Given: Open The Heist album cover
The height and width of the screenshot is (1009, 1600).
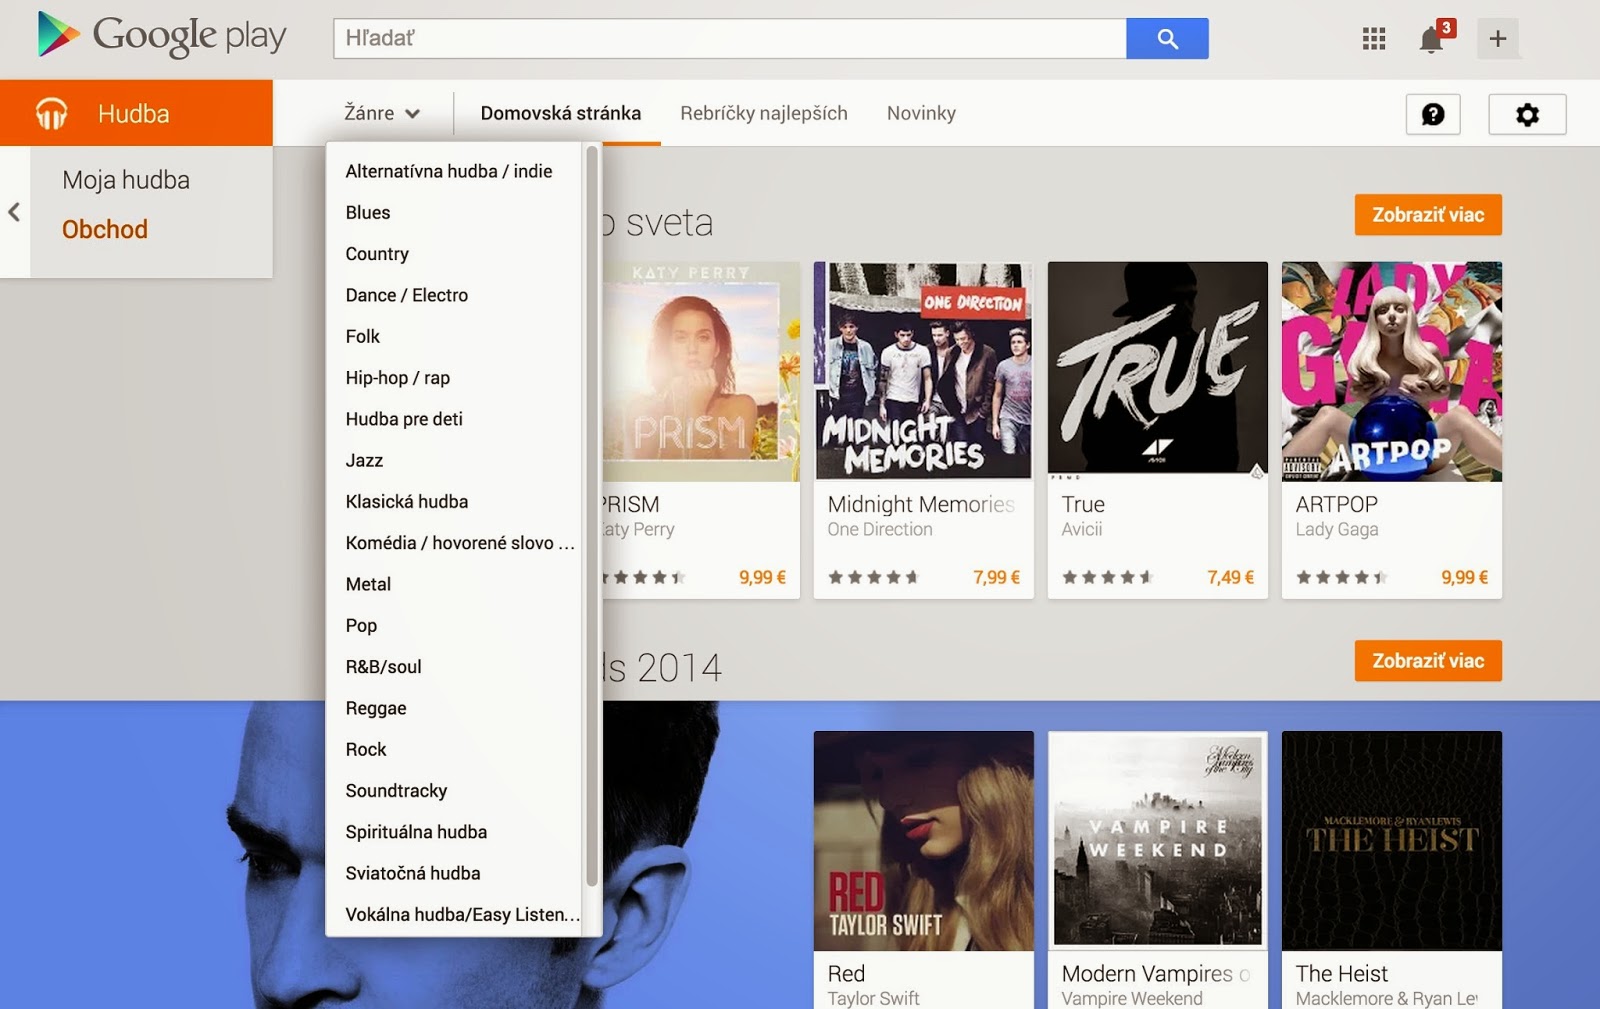Looking at the screenshot, I should [1392, 841].
